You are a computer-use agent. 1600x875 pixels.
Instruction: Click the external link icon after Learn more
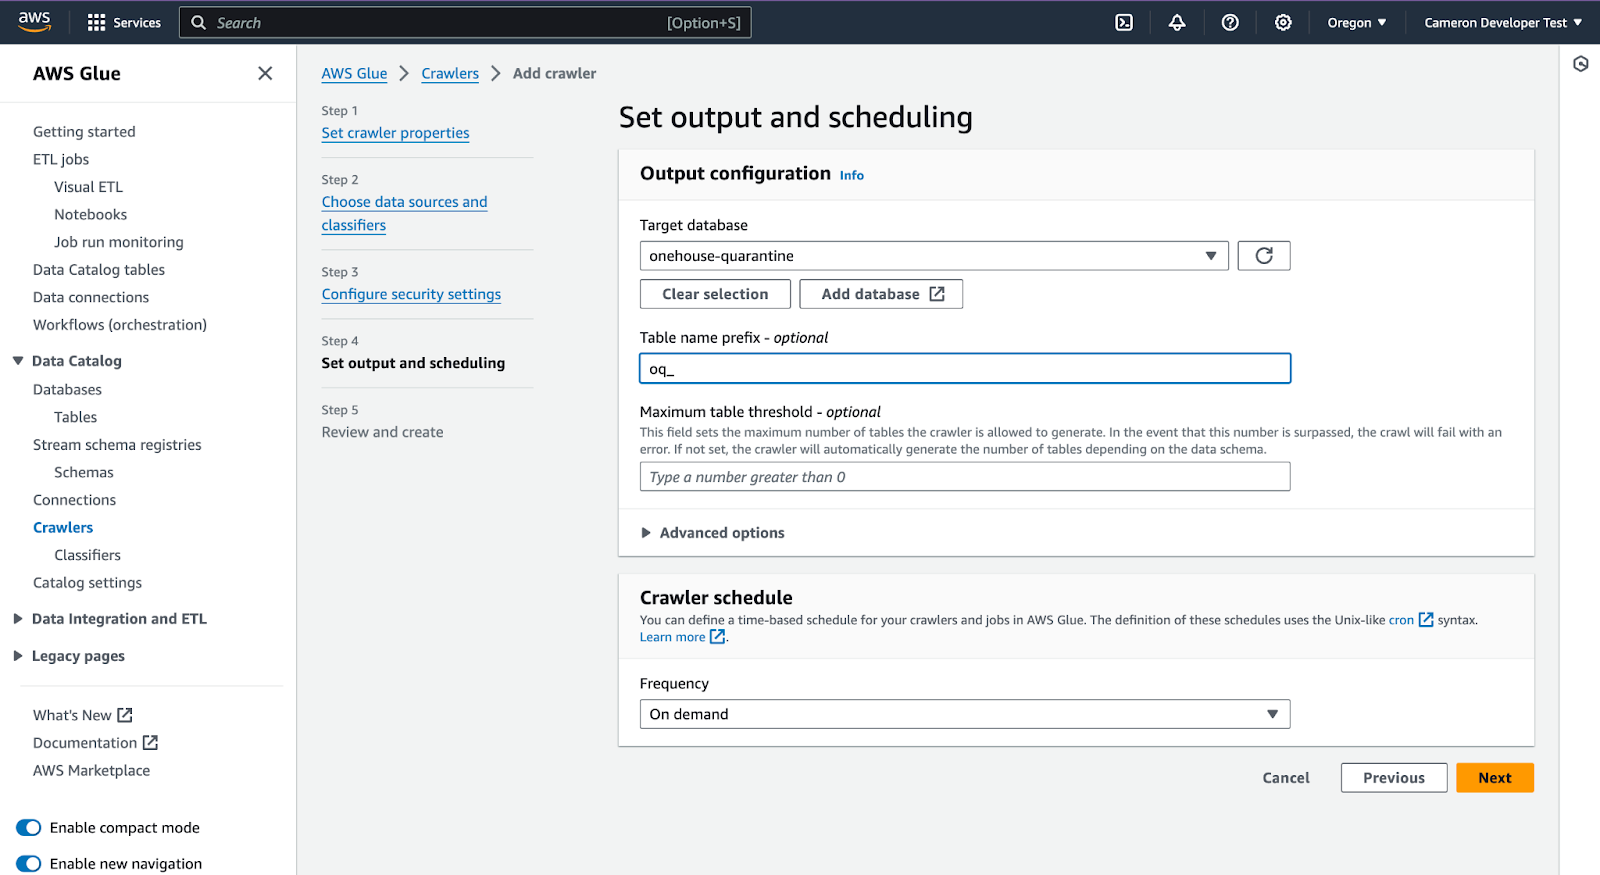click(x=717, y=637)
